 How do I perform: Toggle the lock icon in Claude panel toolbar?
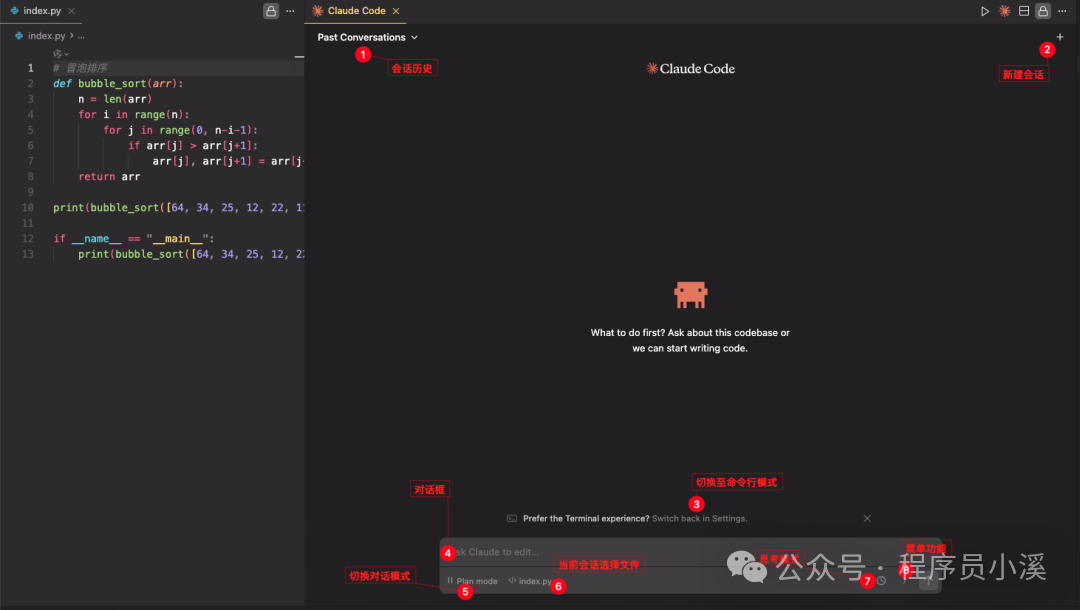coord(1043,11)
